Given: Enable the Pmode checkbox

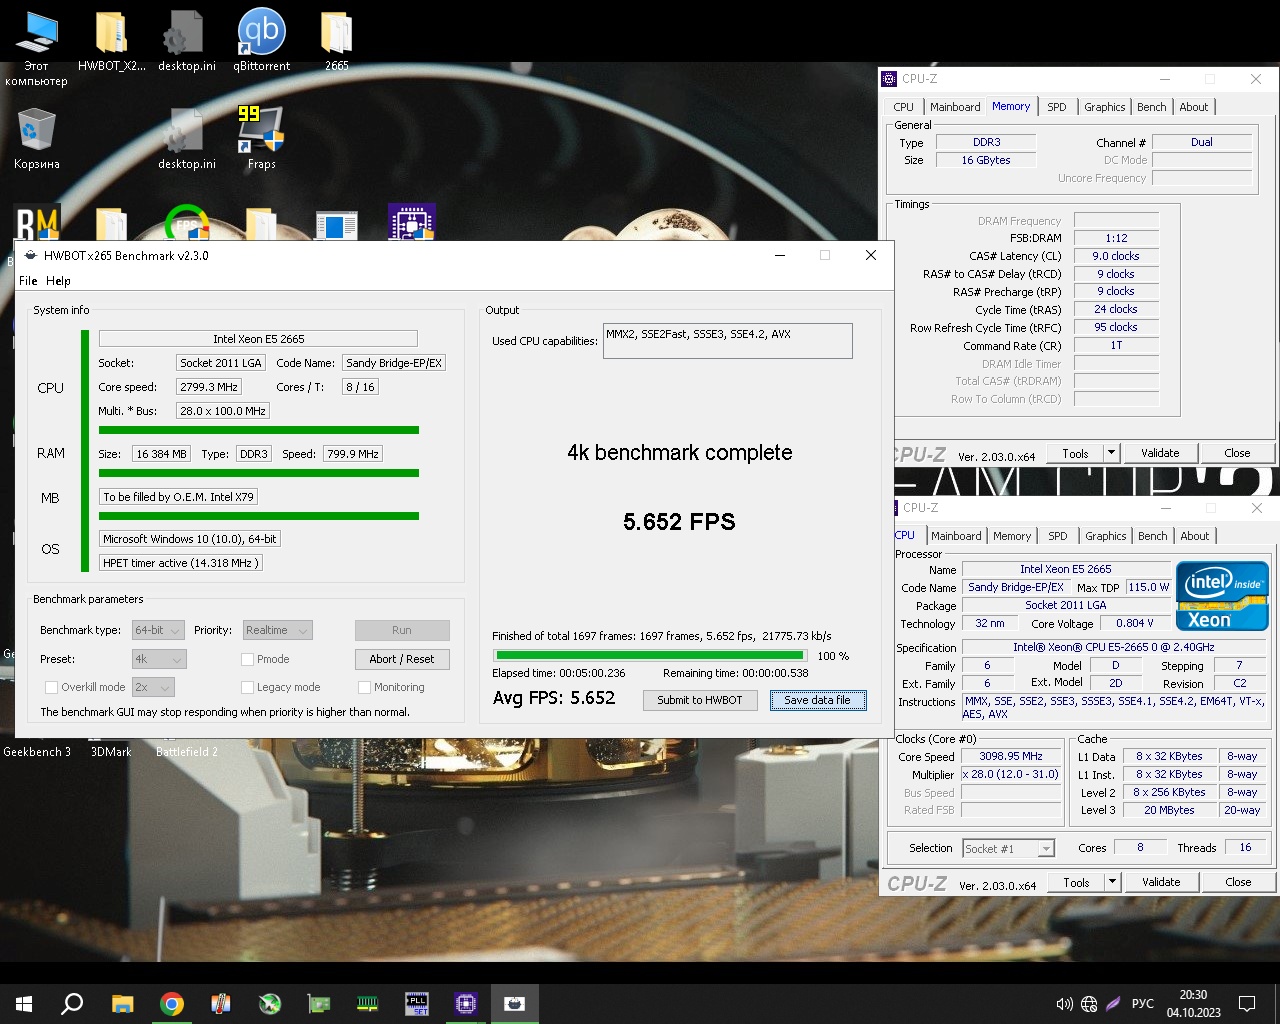Looking at the screenshot, I should pos(247,659).
